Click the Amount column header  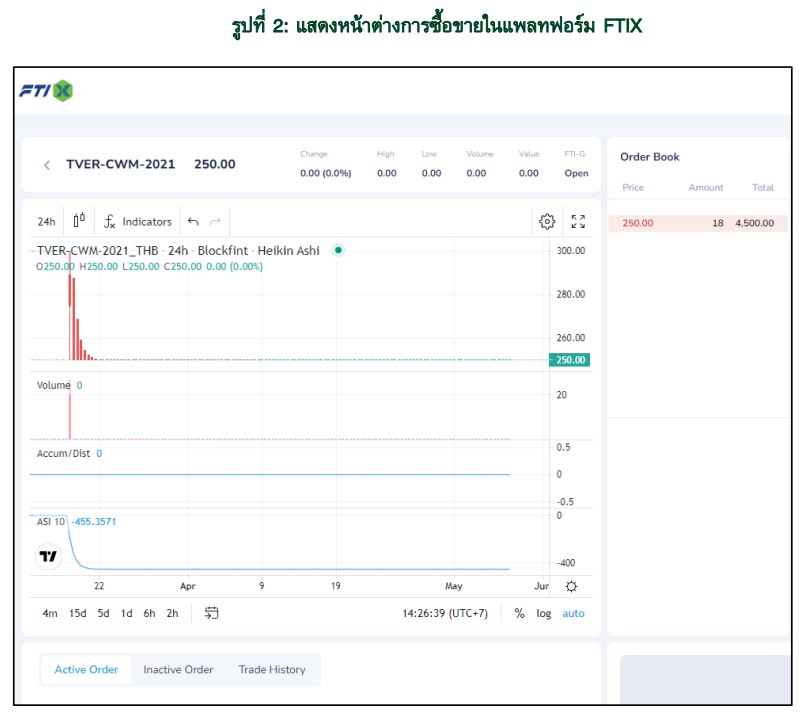click(x=706, y=187)
